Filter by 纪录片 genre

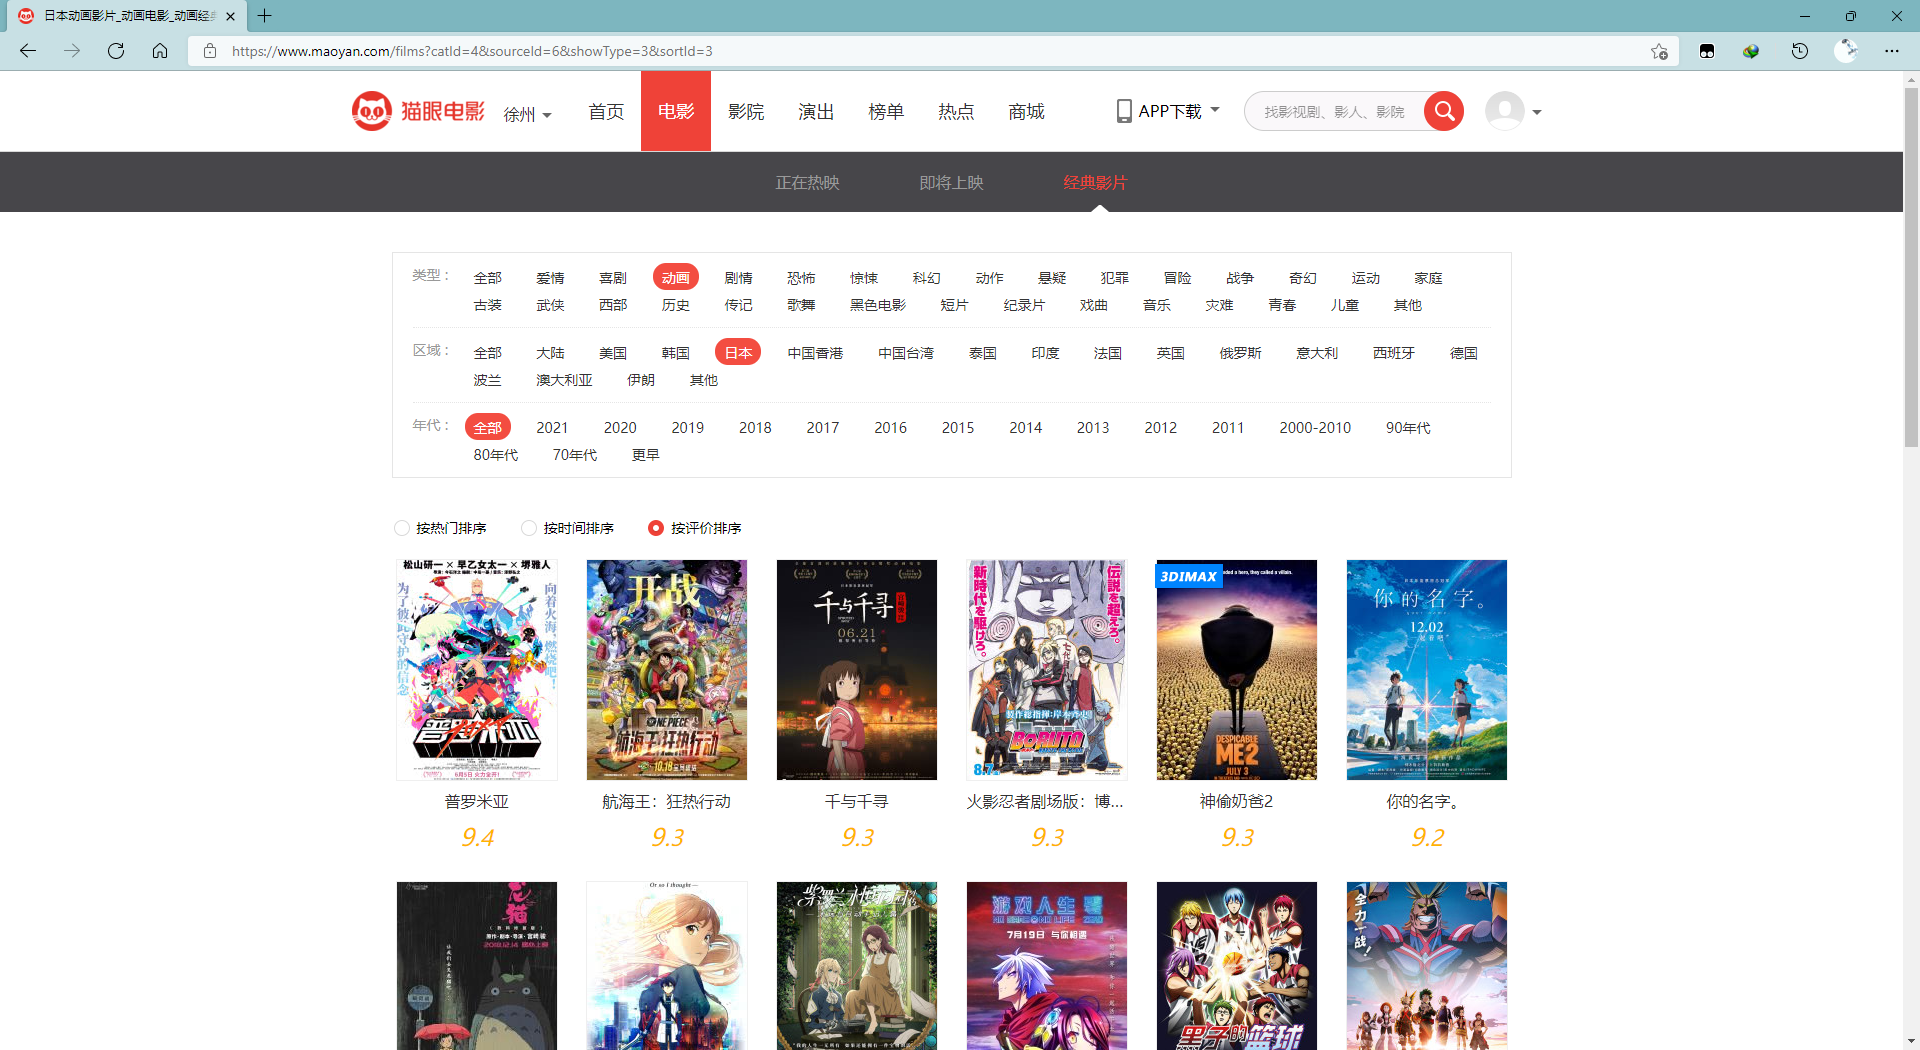[x=1024, y=305]
